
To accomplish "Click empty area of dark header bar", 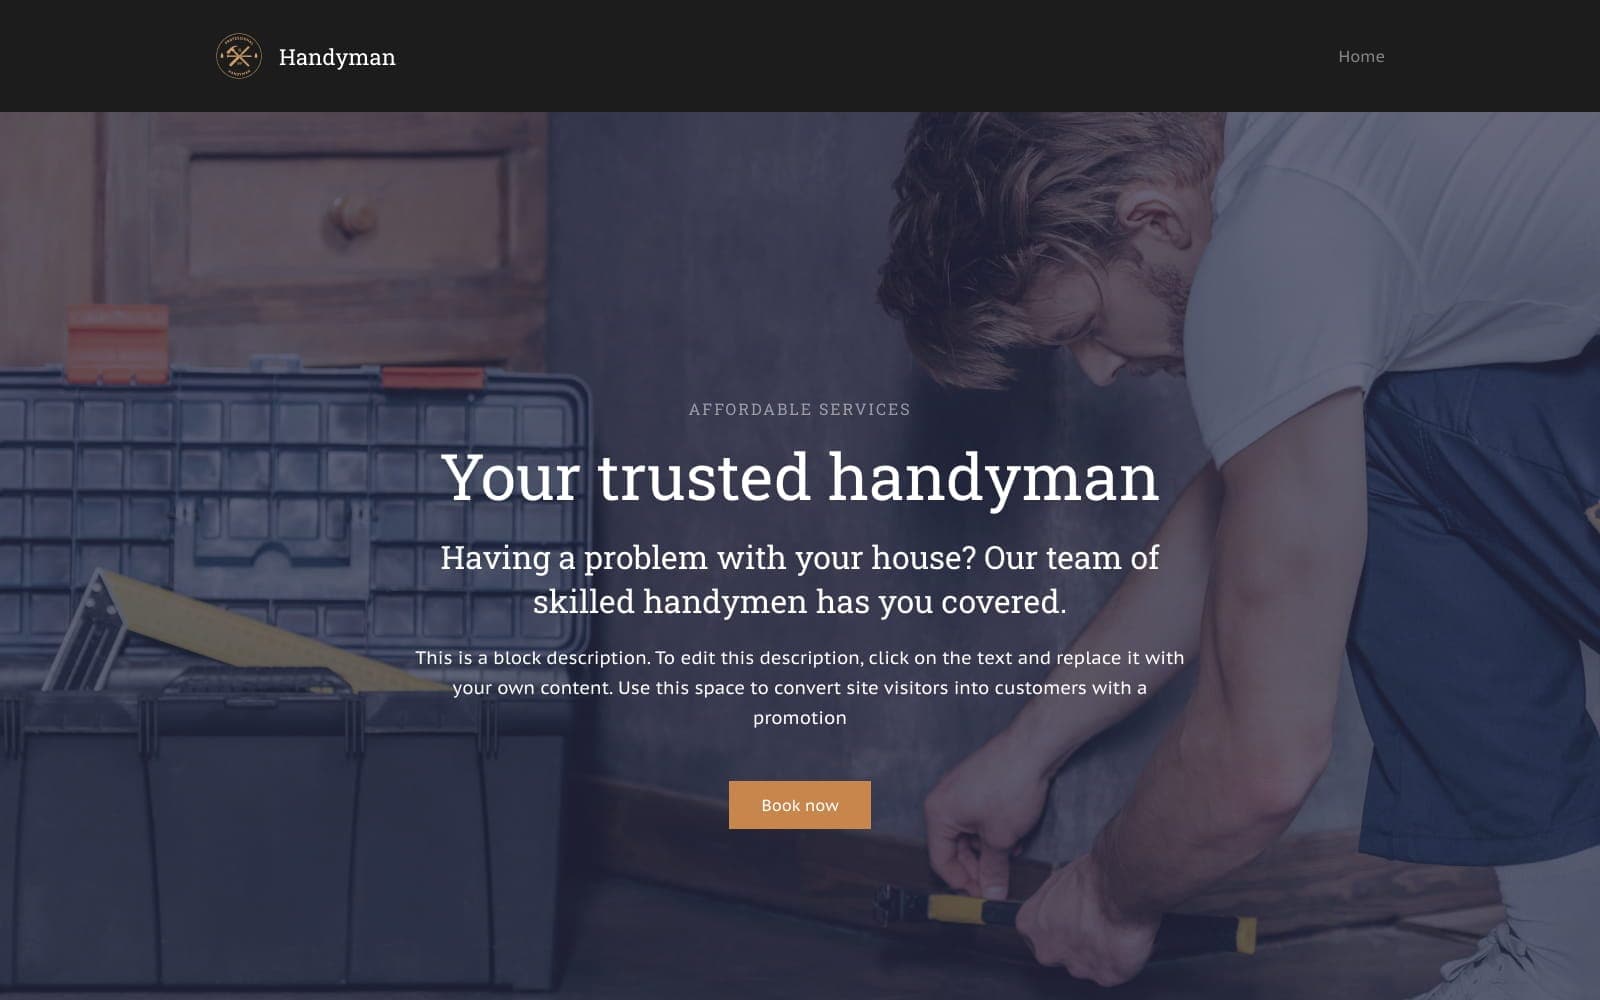I will (x=850, y=56).
